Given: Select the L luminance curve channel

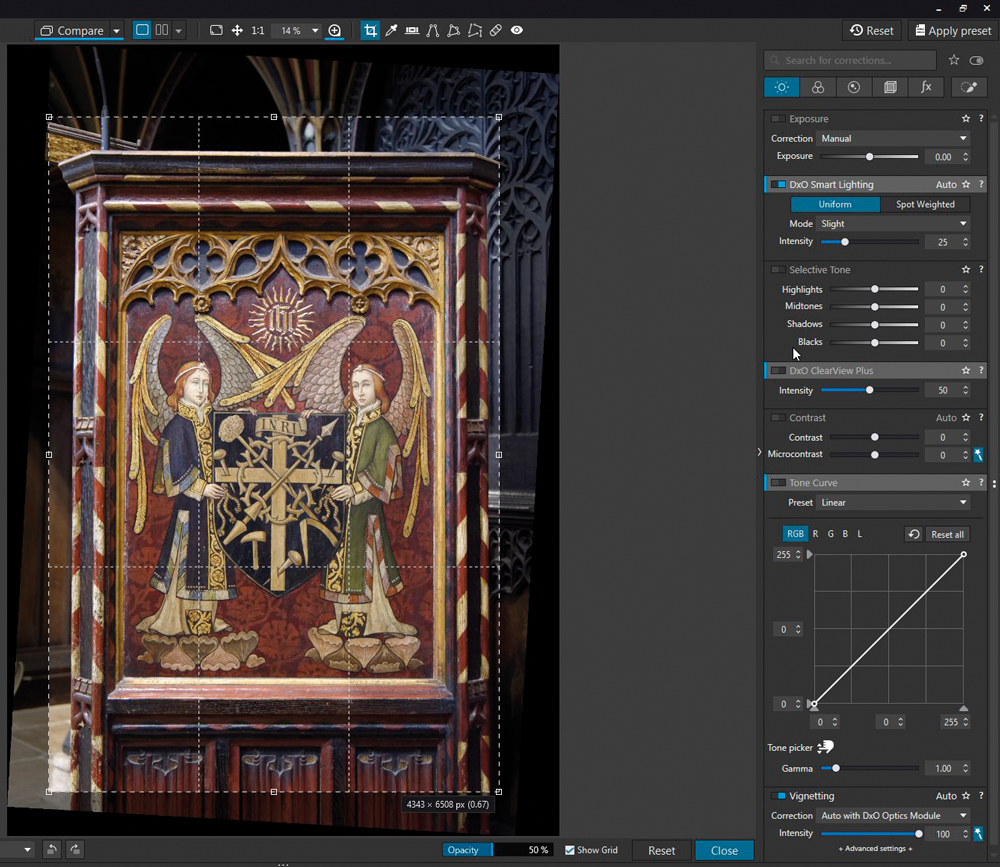Looking at the screenshot, I should point(860,534).
